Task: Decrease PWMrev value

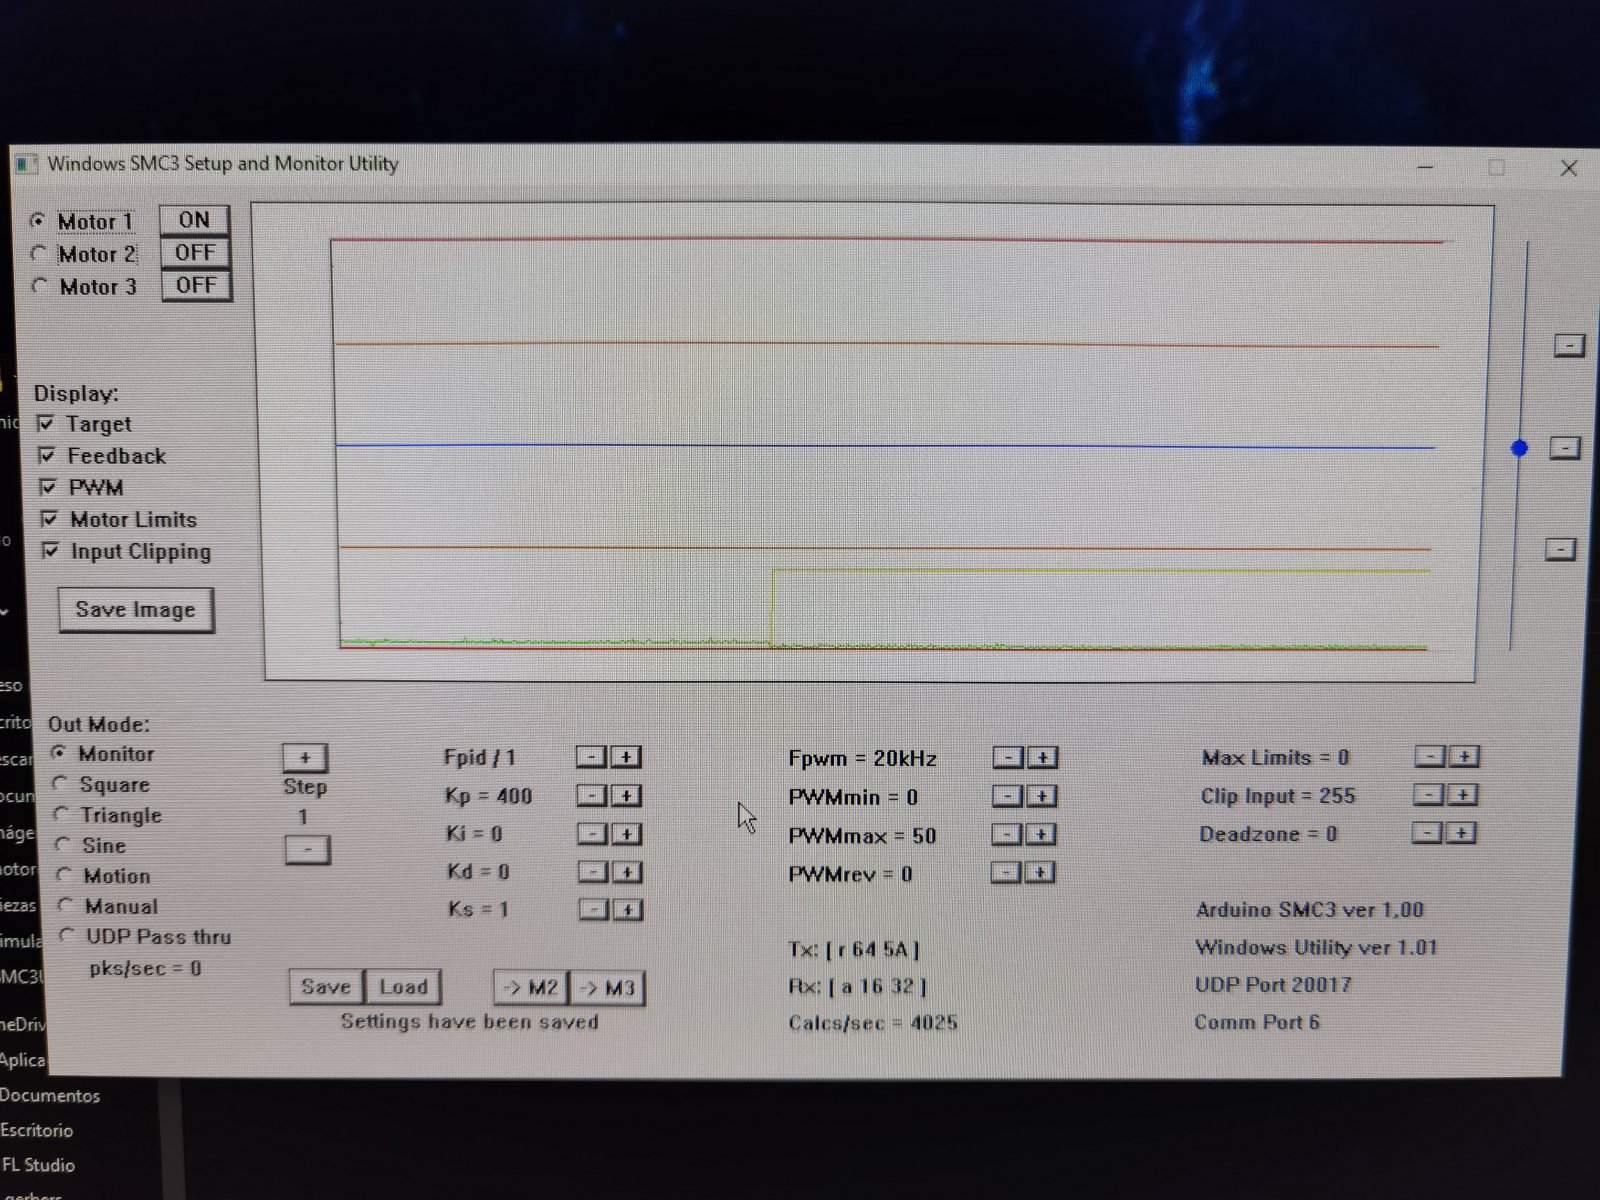Action: coord(1005,873)
